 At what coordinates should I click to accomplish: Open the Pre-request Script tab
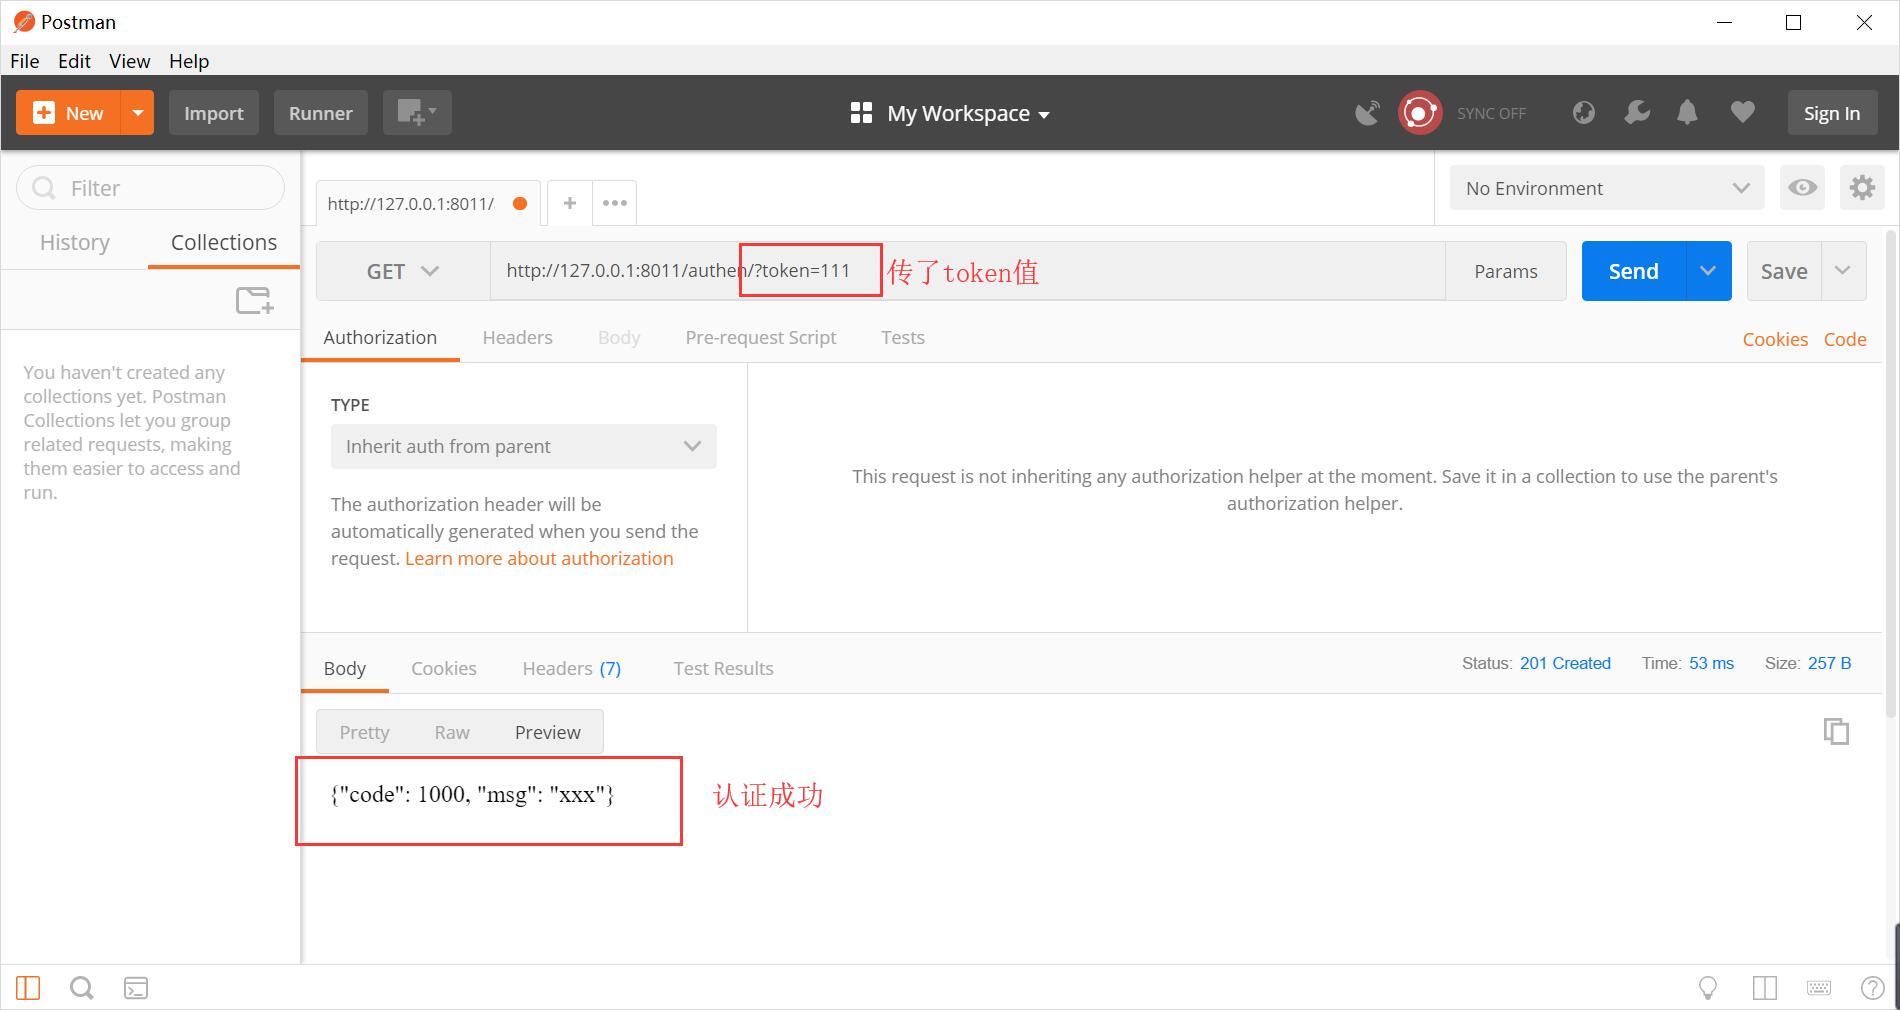point(761,337)
